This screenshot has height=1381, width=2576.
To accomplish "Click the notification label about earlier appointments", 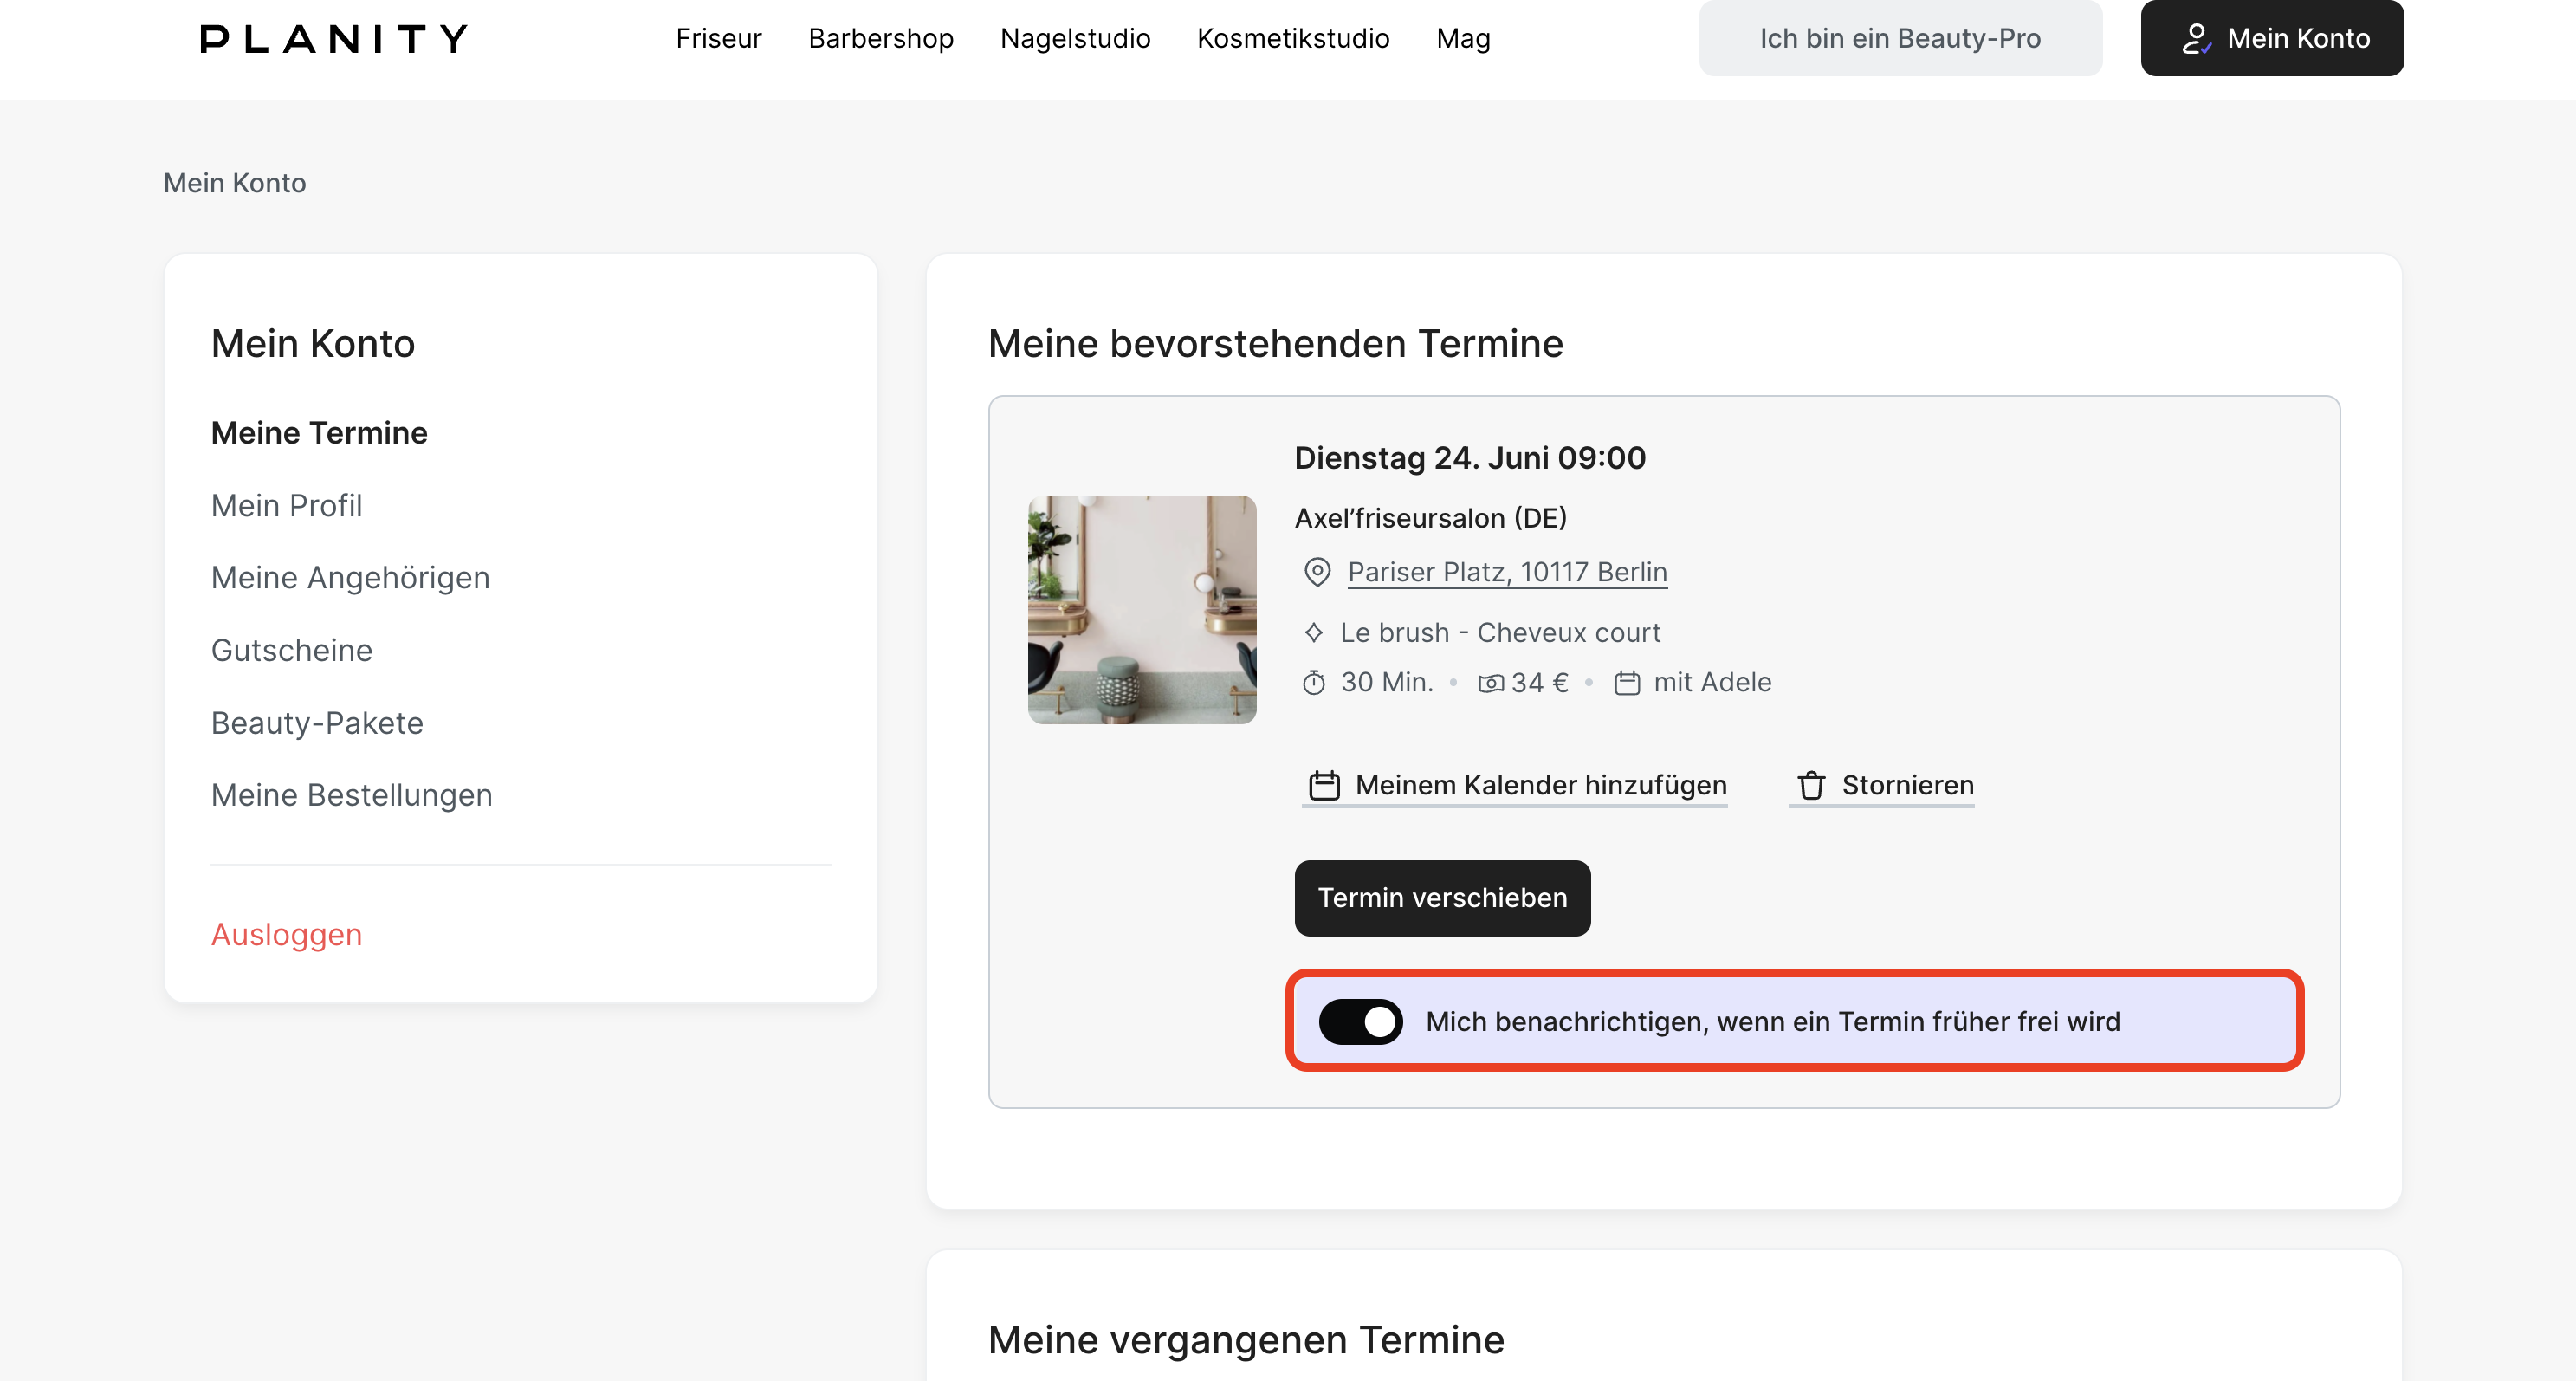I will (x=1772, y=1021).
